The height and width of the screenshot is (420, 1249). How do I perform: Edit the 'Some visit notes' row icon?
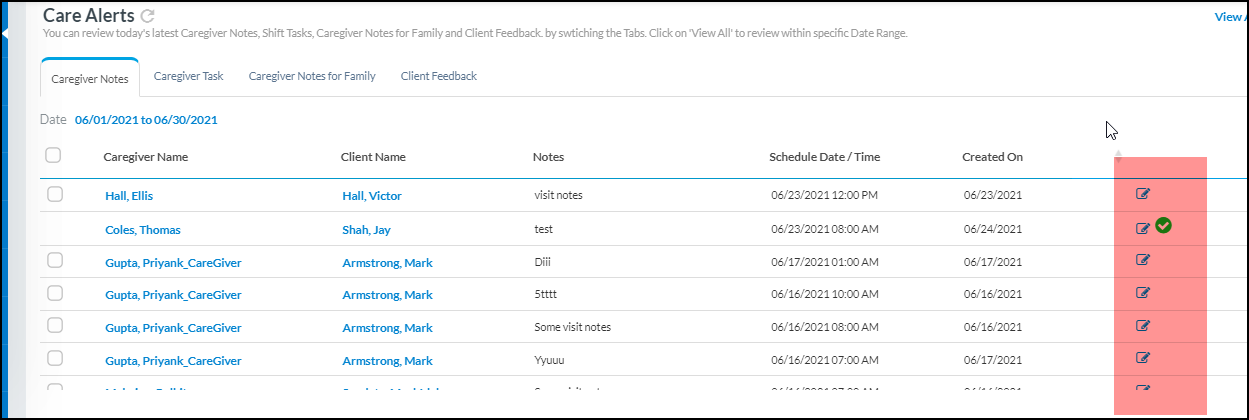point(1143,325)
